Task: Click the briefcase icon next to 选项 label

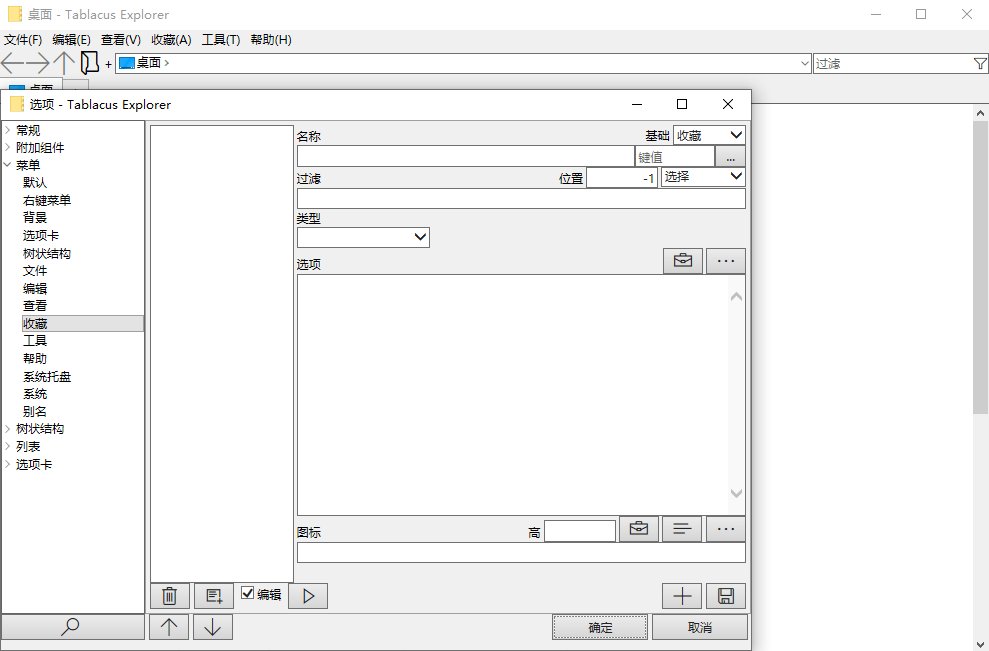Action: [682, 261]
